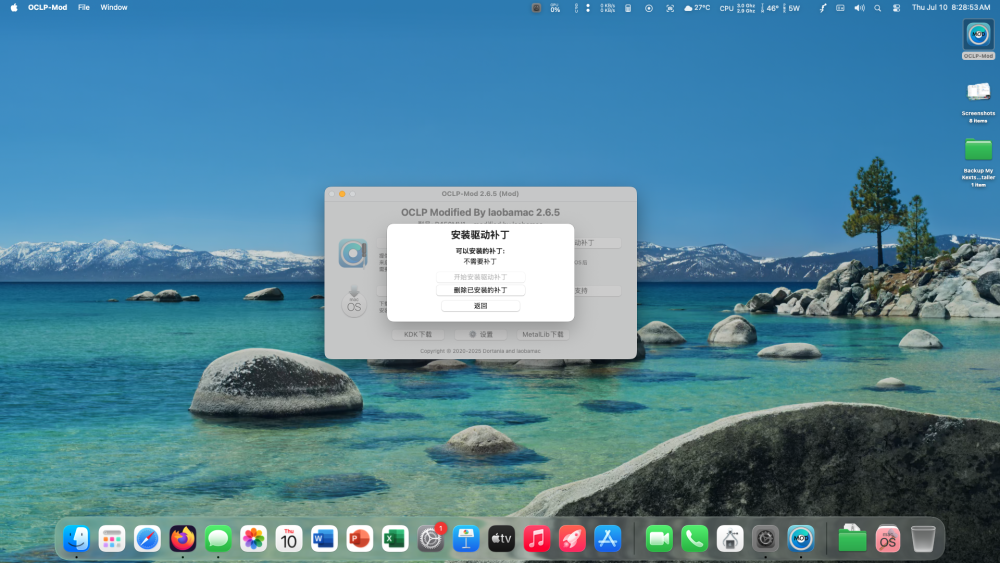Launch Safari from the Dock
The image size is (1000, 563).
coord(147,539)
